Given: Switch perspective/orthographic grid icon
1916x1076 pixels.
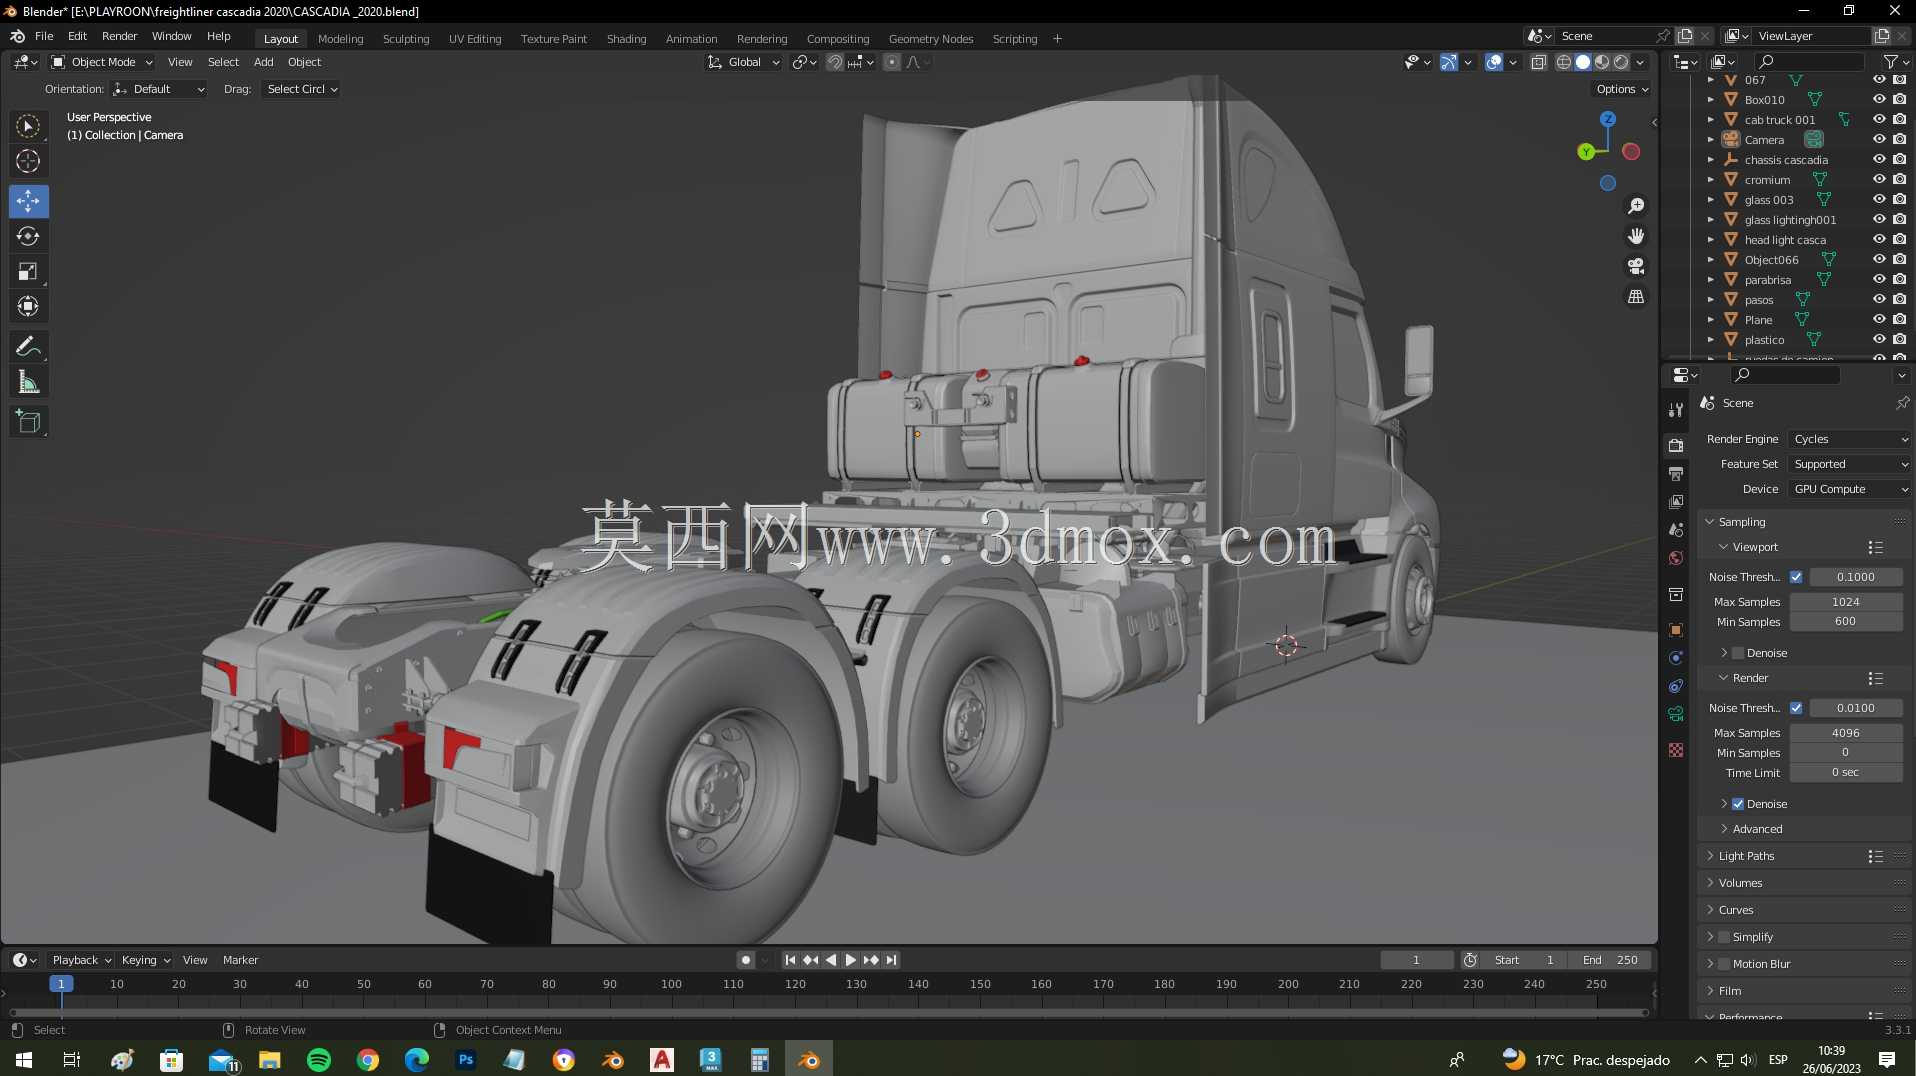Looking at the screenshot, I should 1636,297.
